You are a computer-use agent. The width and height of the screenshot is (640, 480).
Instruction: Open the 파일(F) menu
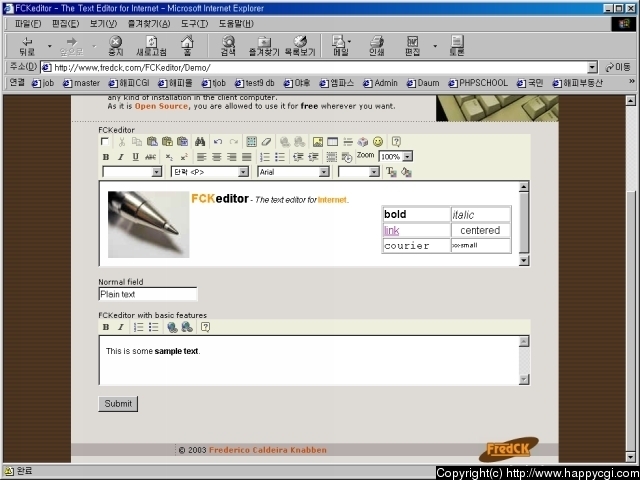[x=28, y=24]
